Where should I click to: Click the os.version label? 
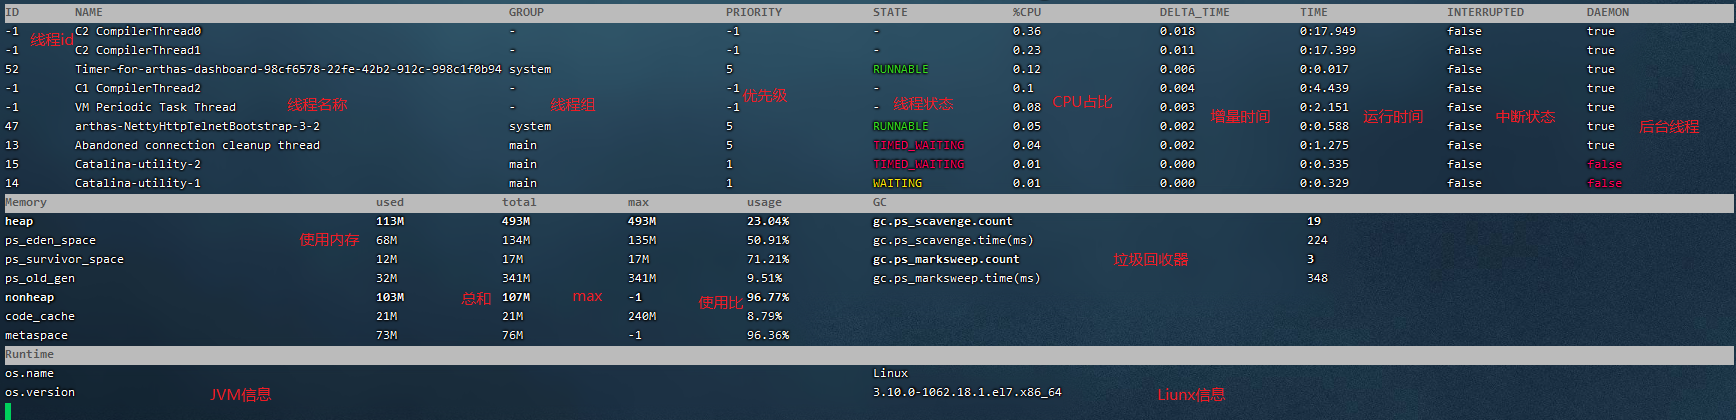coord(40,392)
